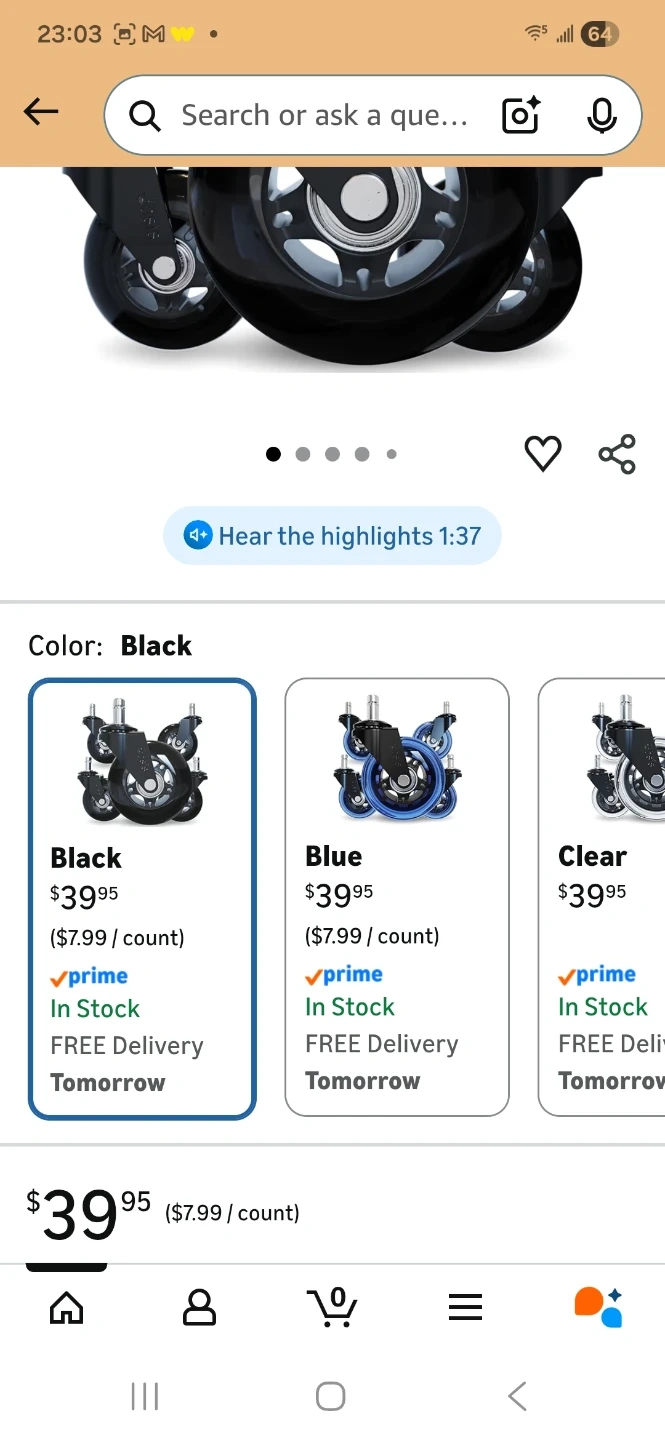Jump to second image dot
The width and height of the screenshot is (665, 1440).
303,454
